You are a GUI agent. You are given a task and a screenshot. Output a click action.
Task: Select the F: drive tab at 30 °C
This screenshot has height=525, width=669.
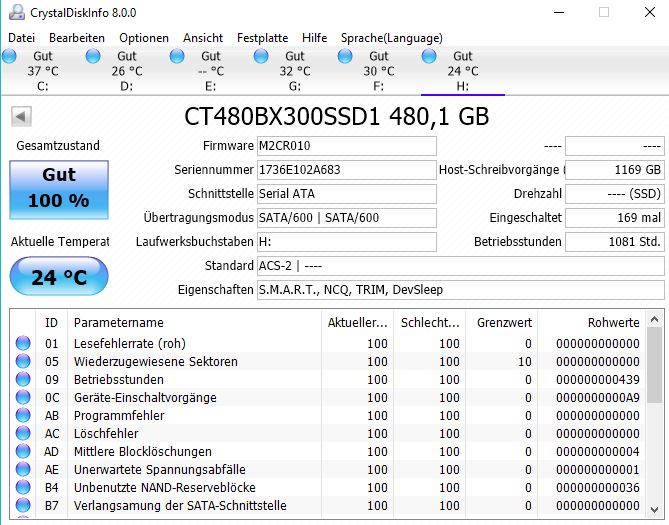click(378, 71)
